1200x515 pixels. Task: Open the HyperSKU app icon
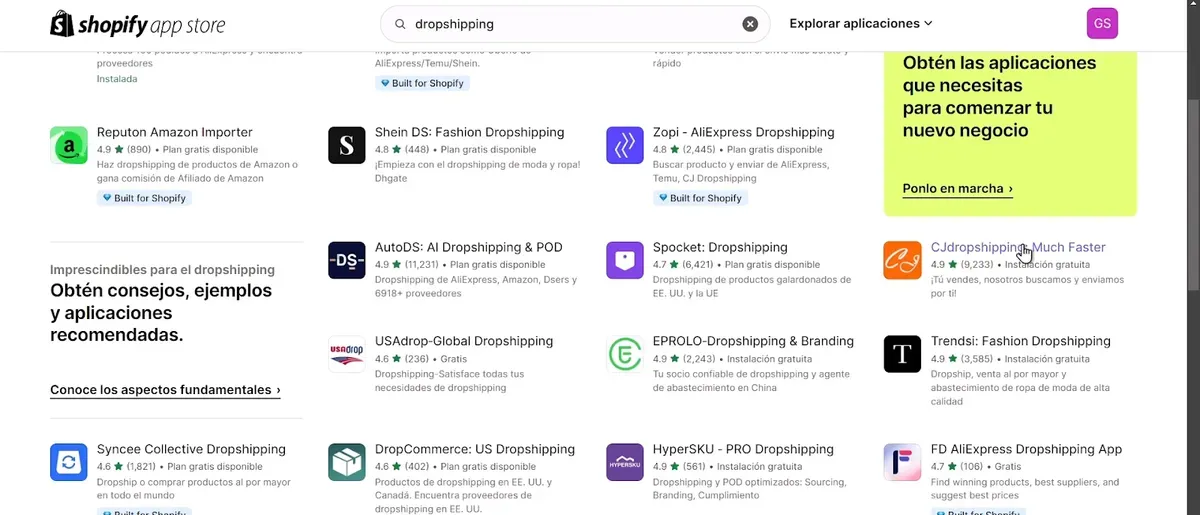click(x=625, y=462)
